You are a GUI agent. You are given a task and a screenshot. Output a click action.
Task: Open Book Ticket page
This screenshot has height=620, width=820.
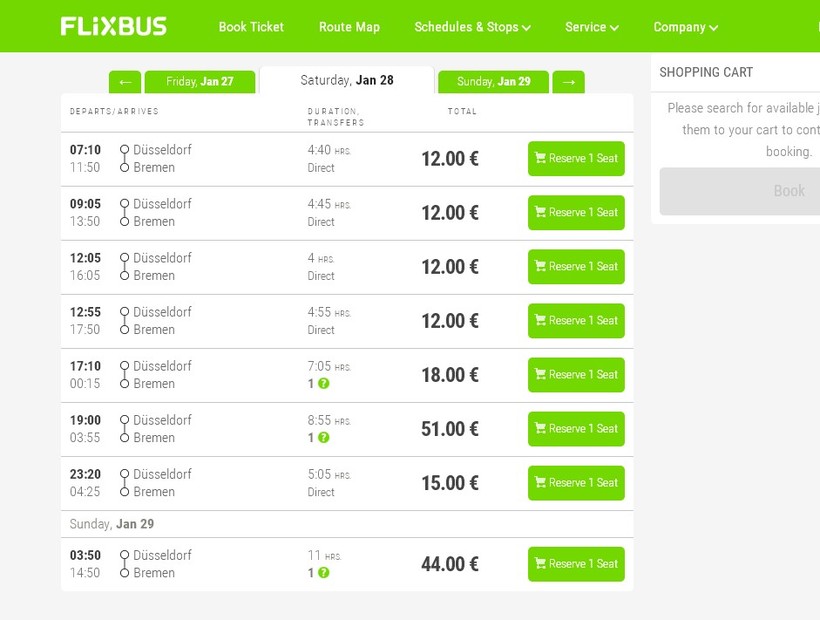point(251,27)
